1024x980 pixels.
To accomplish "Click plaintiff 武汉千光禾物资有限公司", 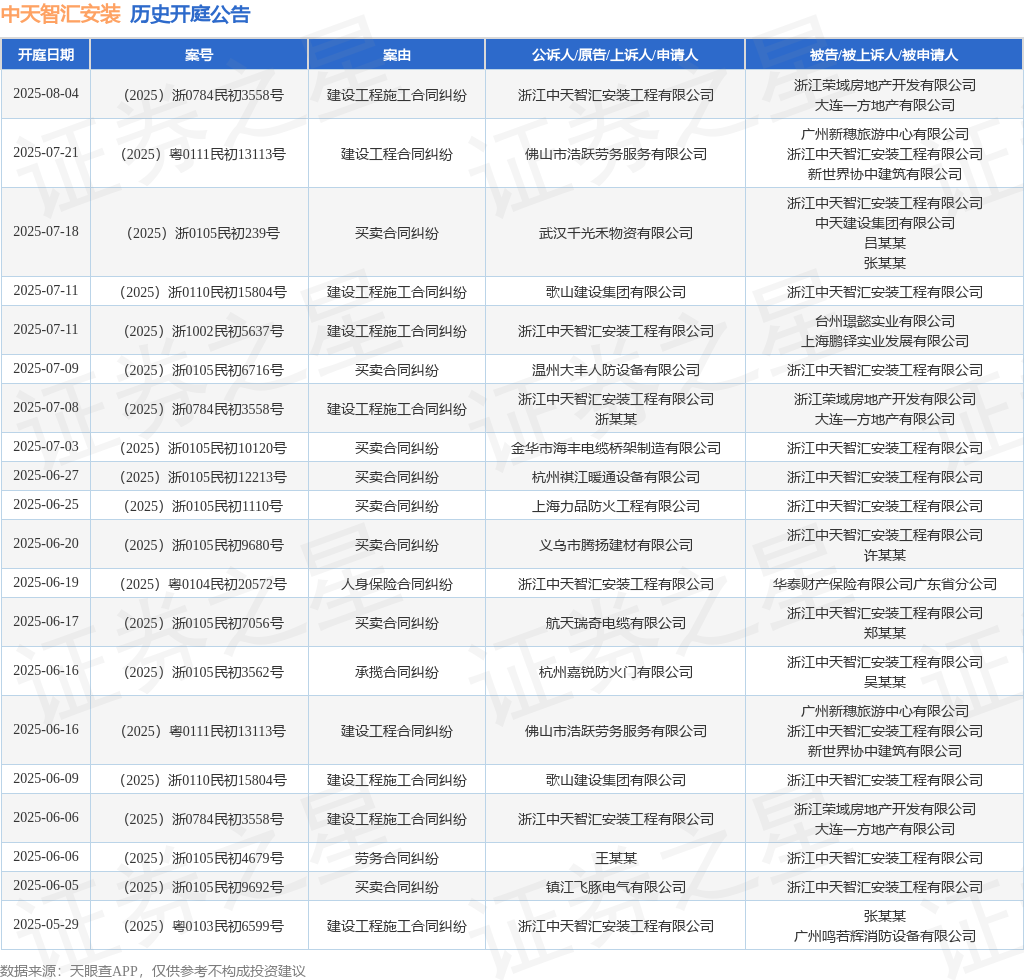I will (615, 233).
